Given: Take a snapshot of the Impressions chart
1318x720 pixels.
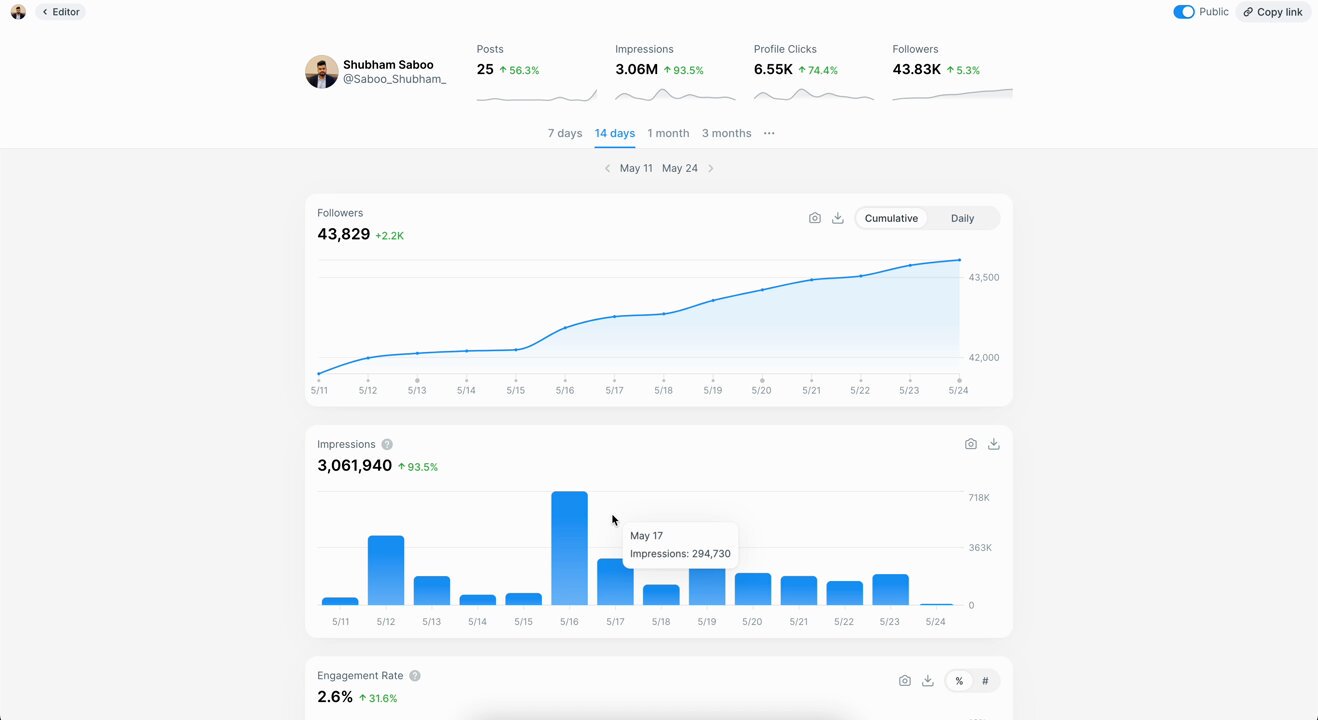Looking at the screenshot, I should (971, 444).
